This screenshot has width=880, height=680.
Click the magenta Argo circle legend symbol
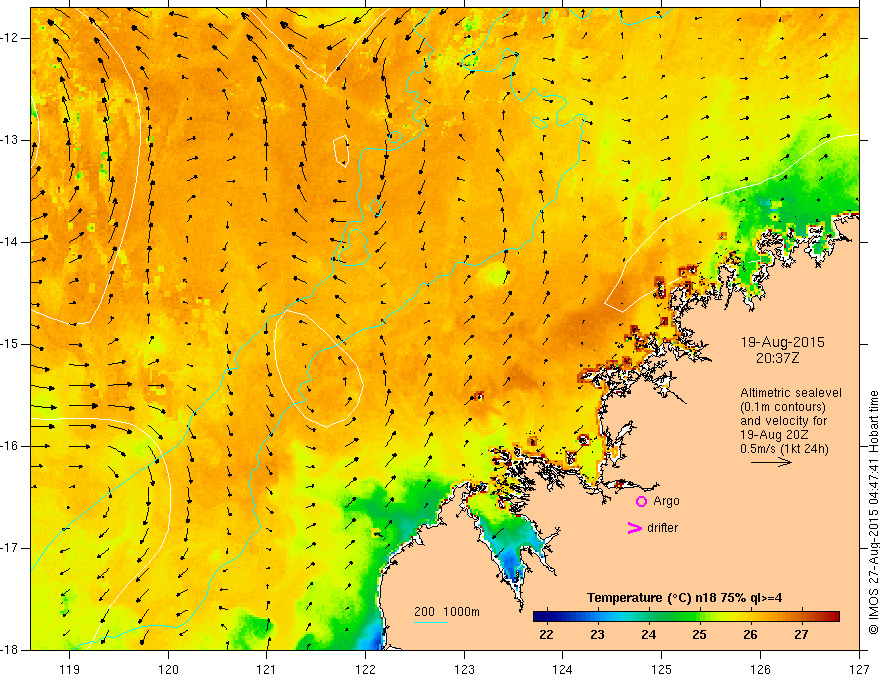tap(641, 502)
